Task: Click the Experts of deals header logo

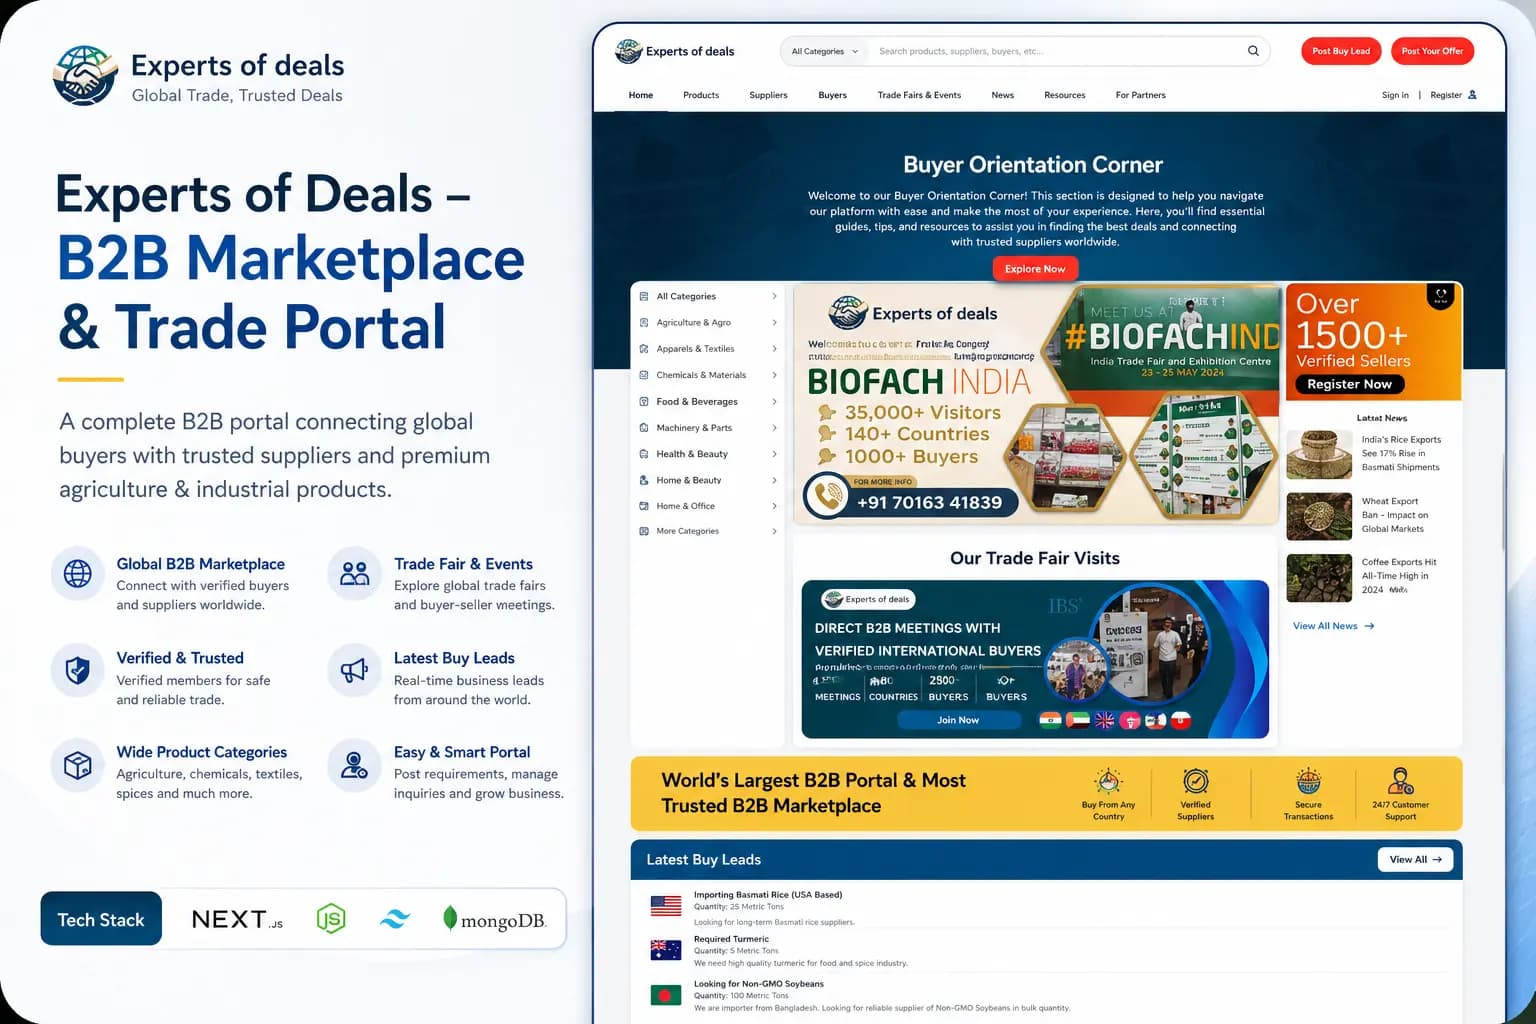Action: [675, 51]
